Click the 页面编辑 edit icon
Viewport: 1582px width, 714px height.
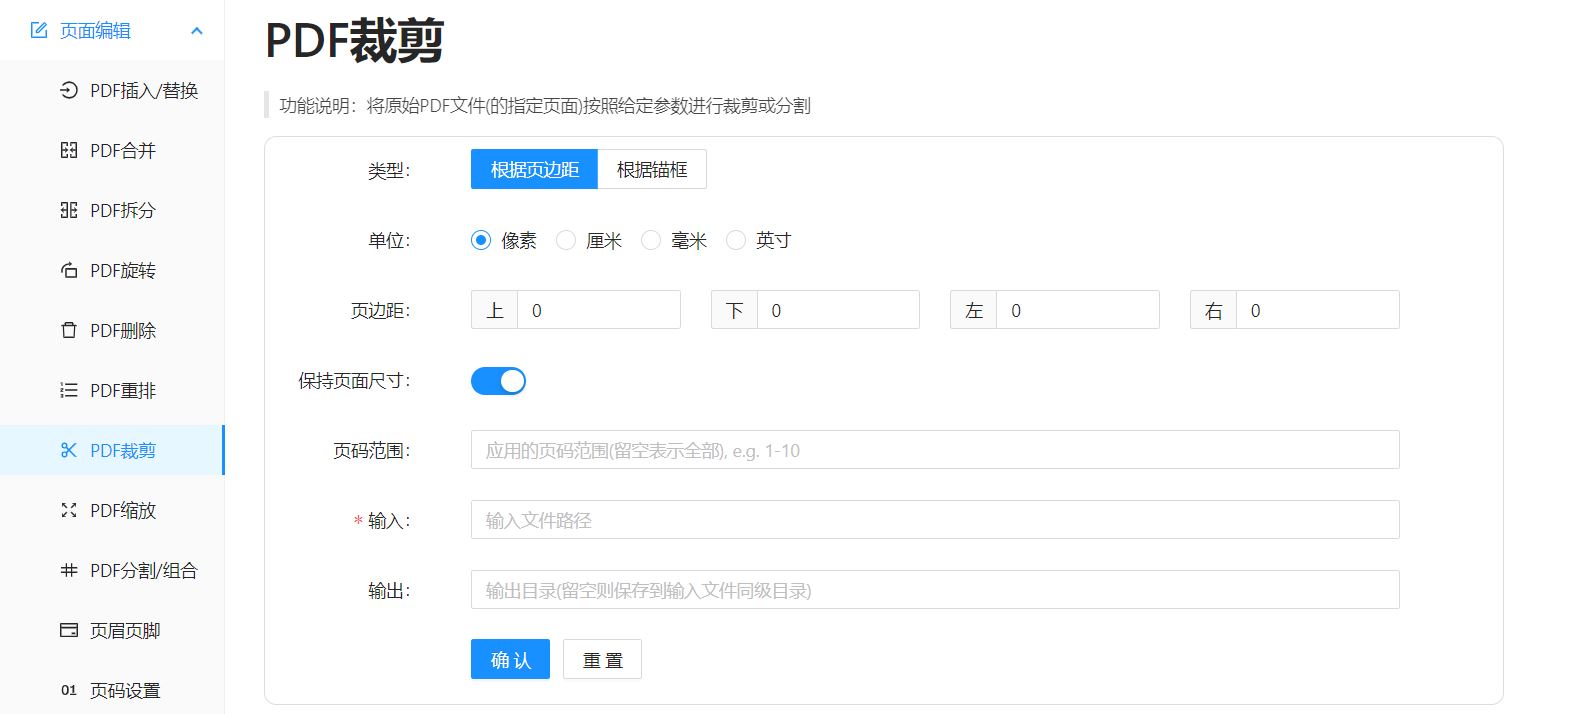pyautogui.click(x=39, y=31)
